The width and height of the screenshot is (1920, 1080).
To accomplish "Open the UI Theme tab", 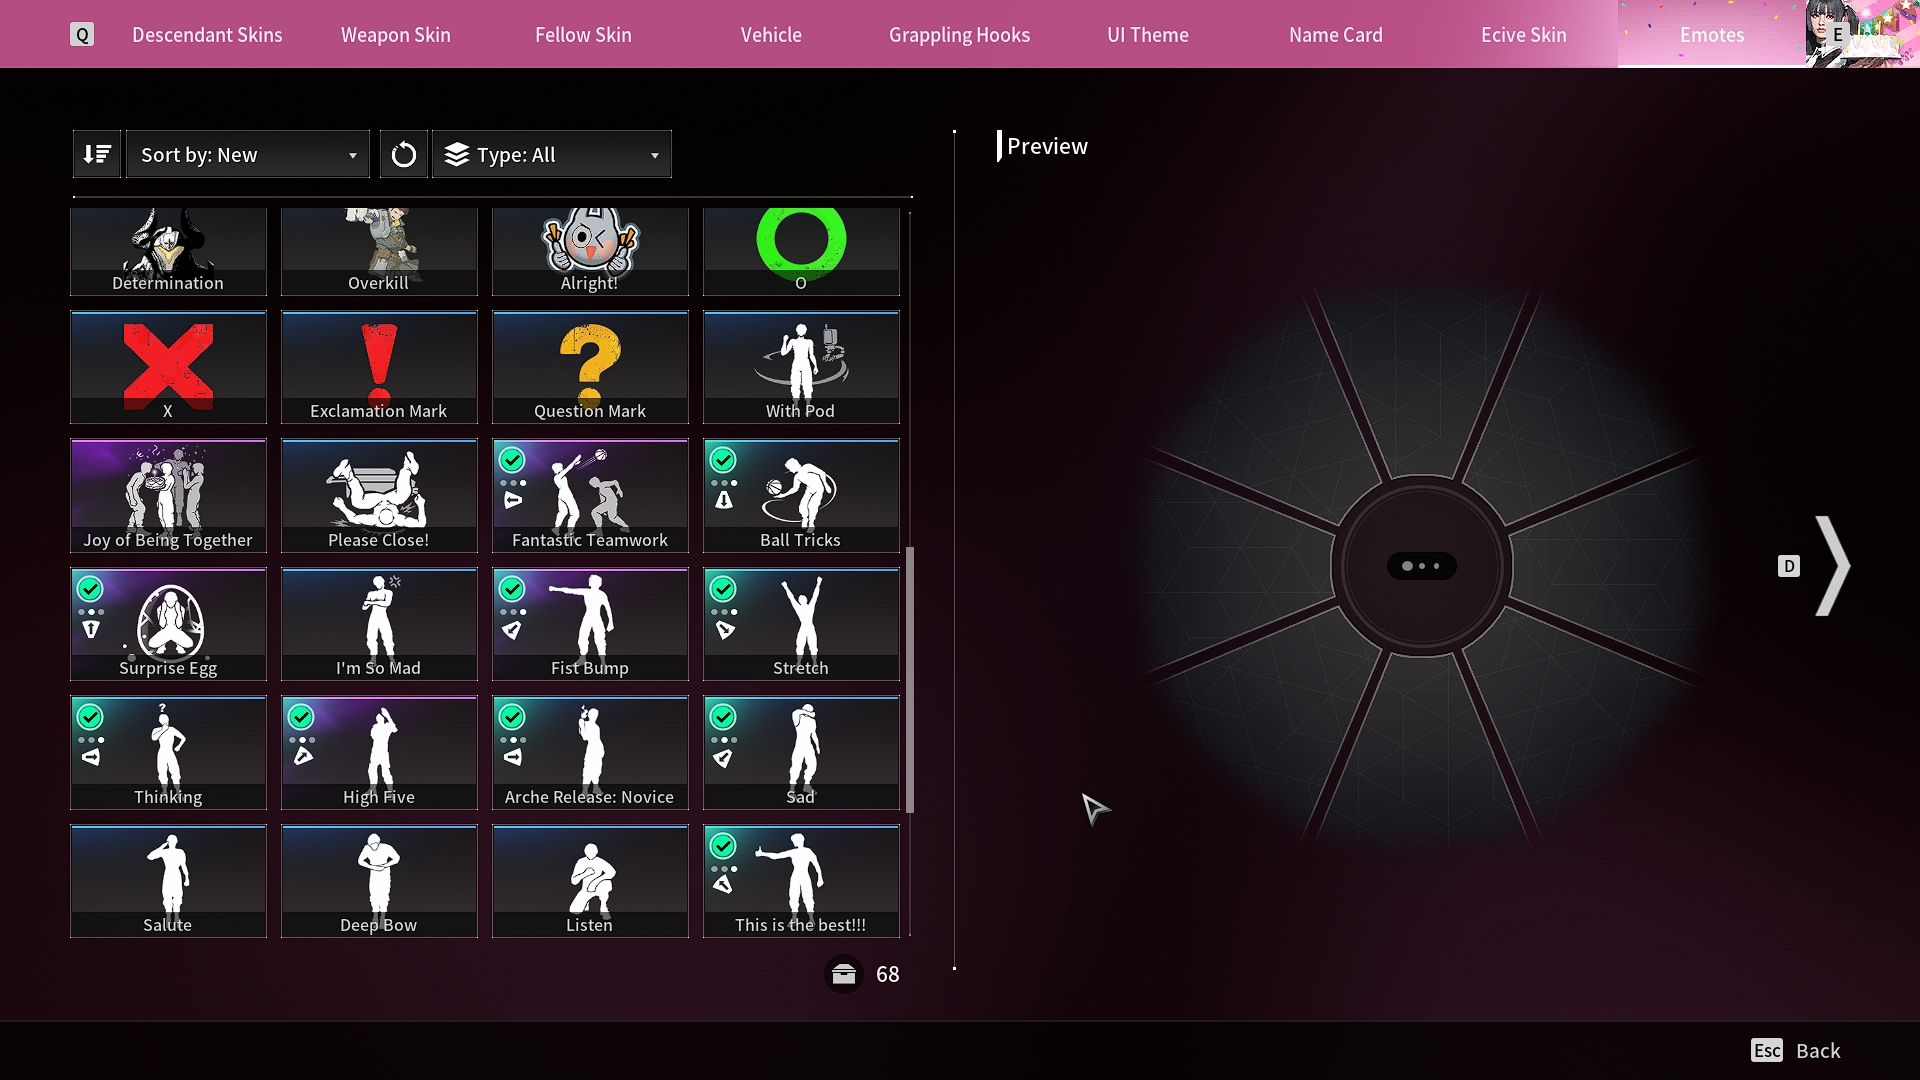I will [1148, 35].
